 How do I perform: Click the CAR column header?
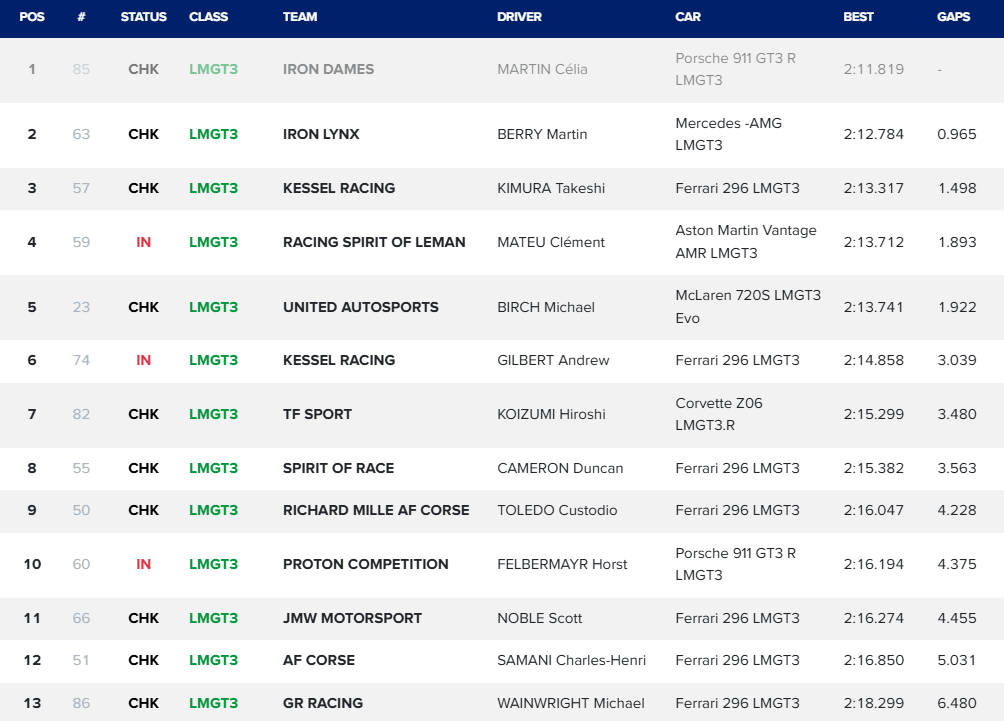pos(688,17)
